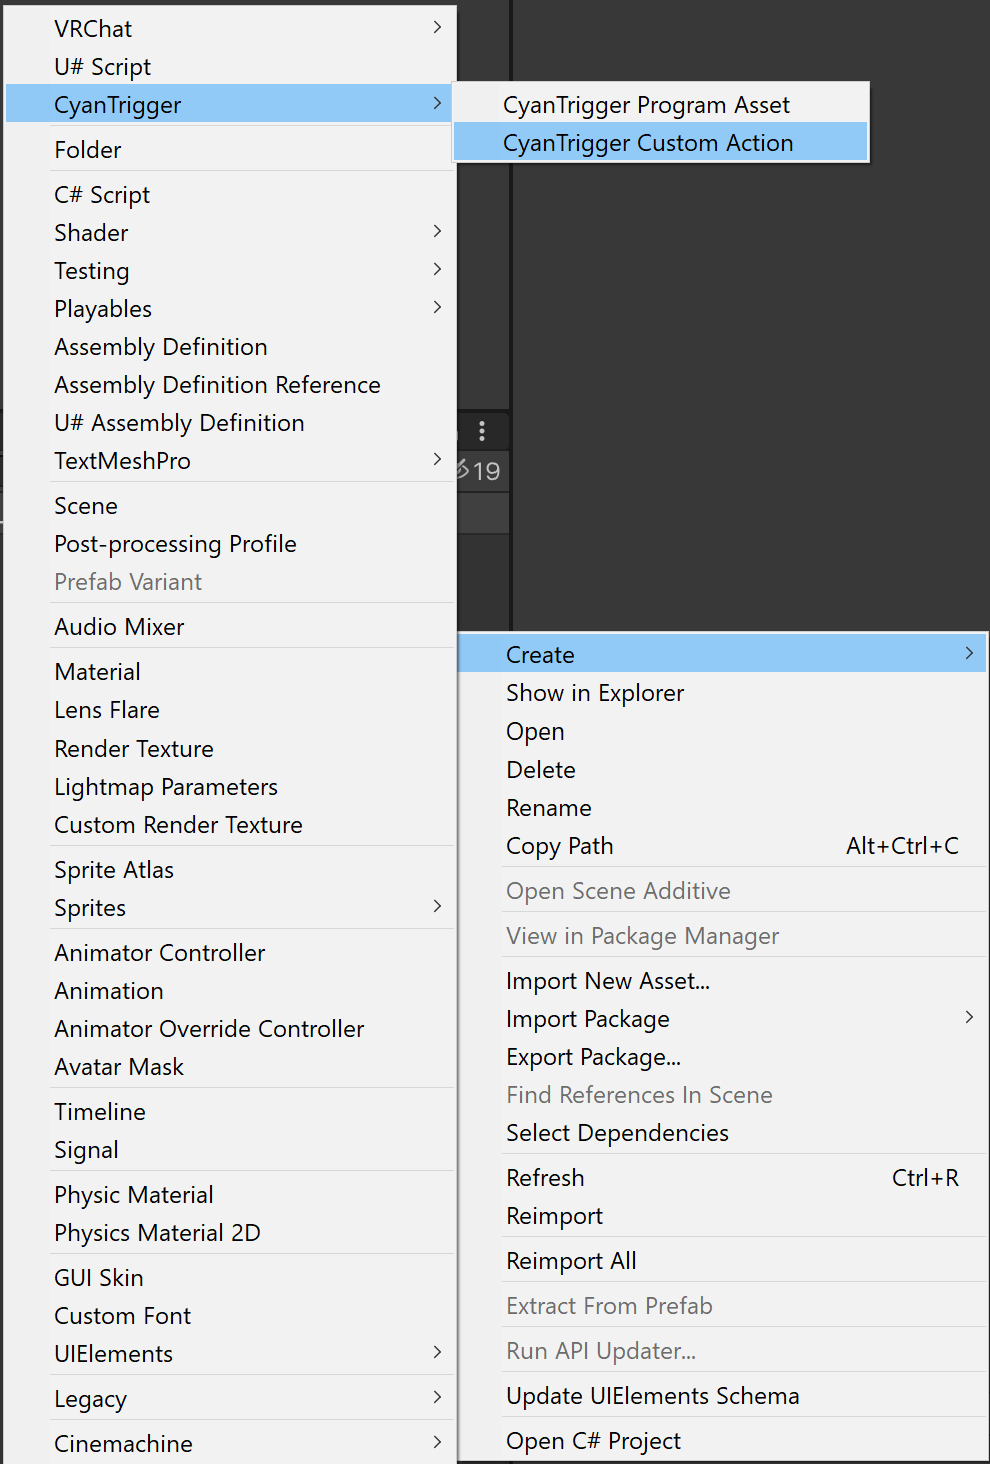Expand the VRChat submenu arrow
This screenshot has height=1464, width=990.
(437, 27)
